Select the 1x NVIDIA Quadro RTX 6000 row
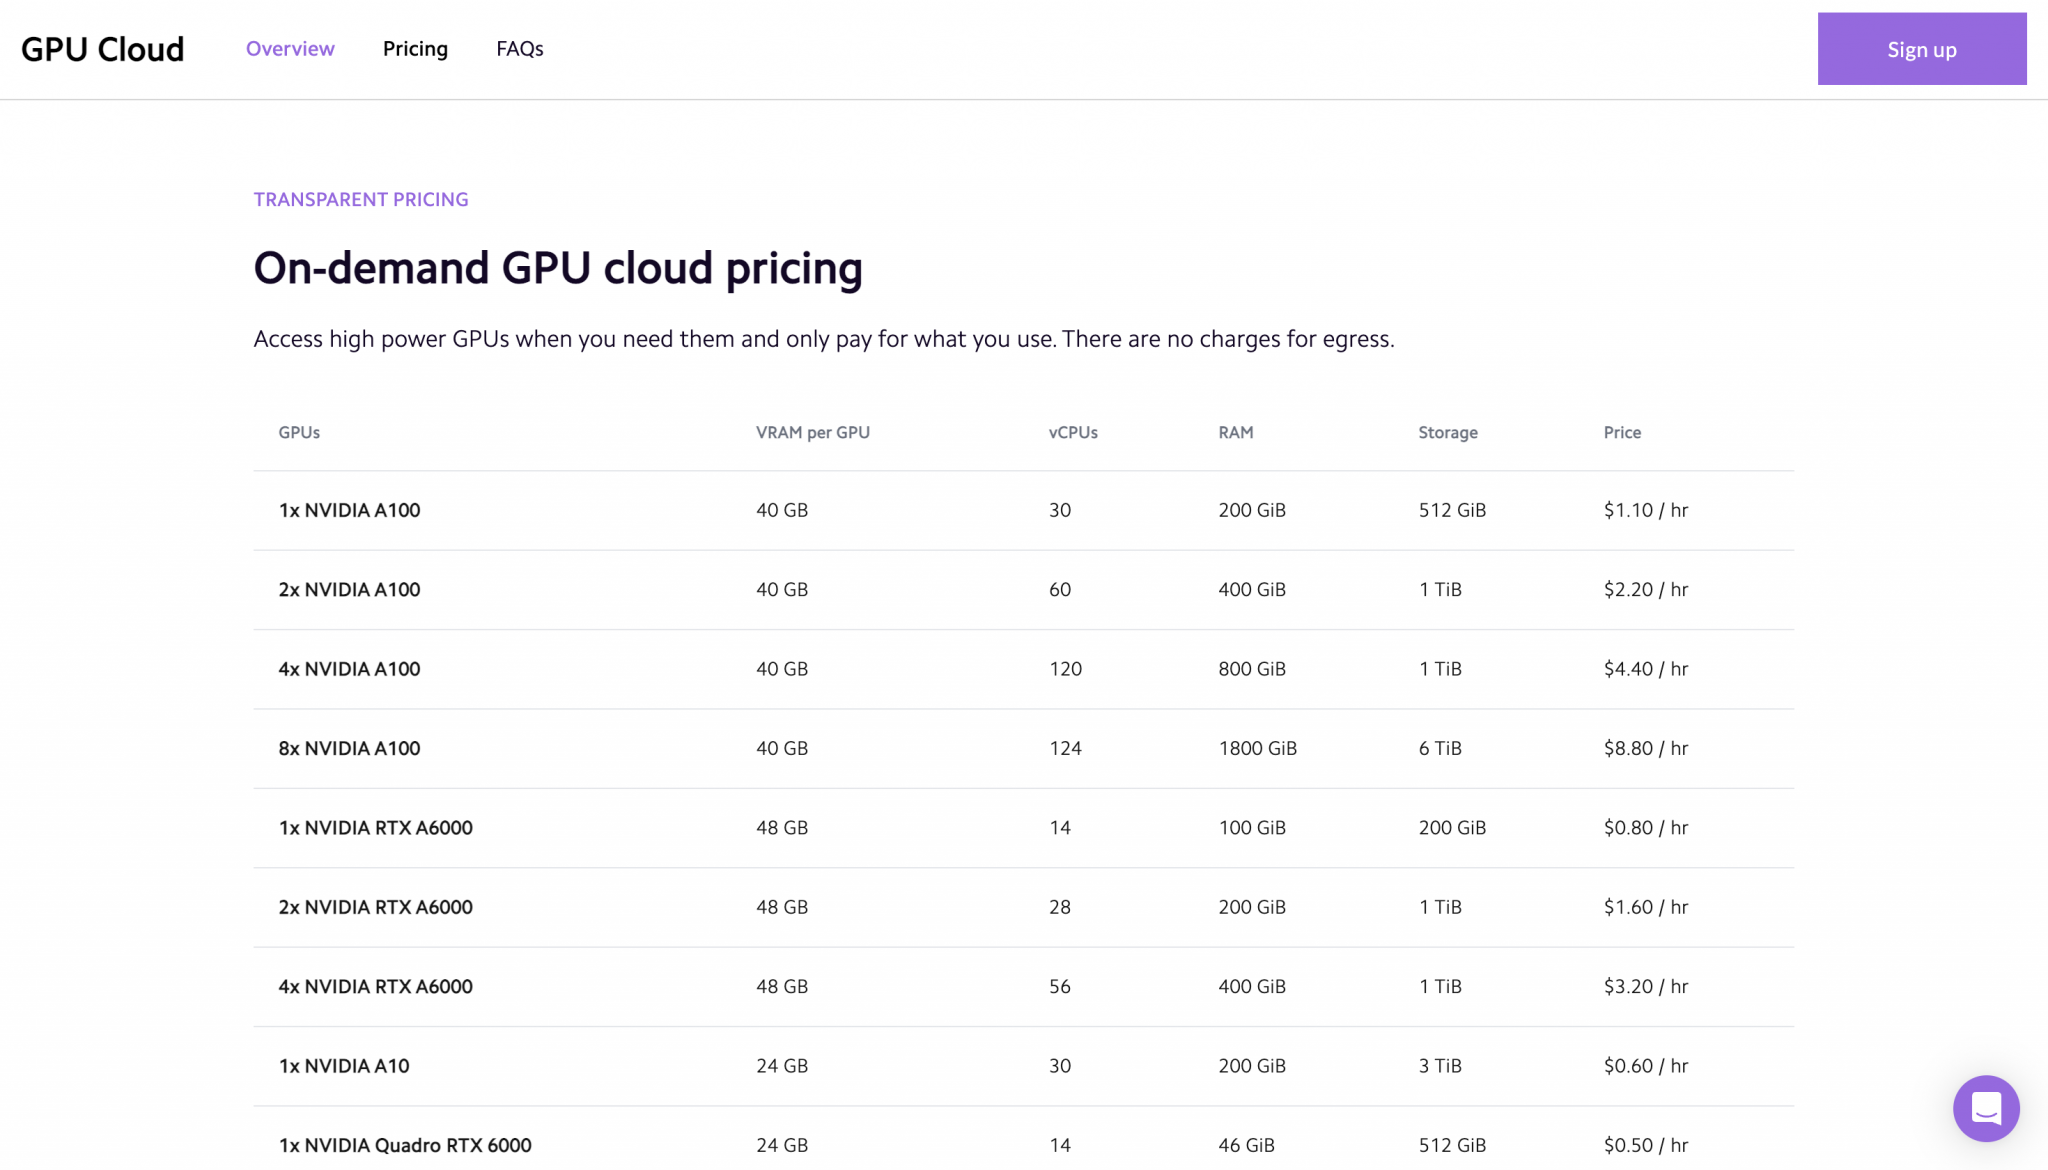The height and width of the screenshot is (1170, 2048). tap(405, 1145)
